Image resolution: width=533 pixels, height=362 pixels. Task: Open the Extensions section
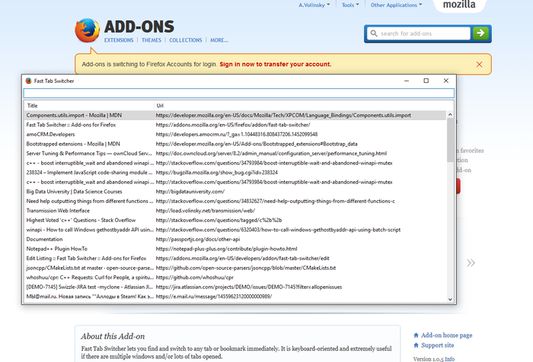(119, 40)
